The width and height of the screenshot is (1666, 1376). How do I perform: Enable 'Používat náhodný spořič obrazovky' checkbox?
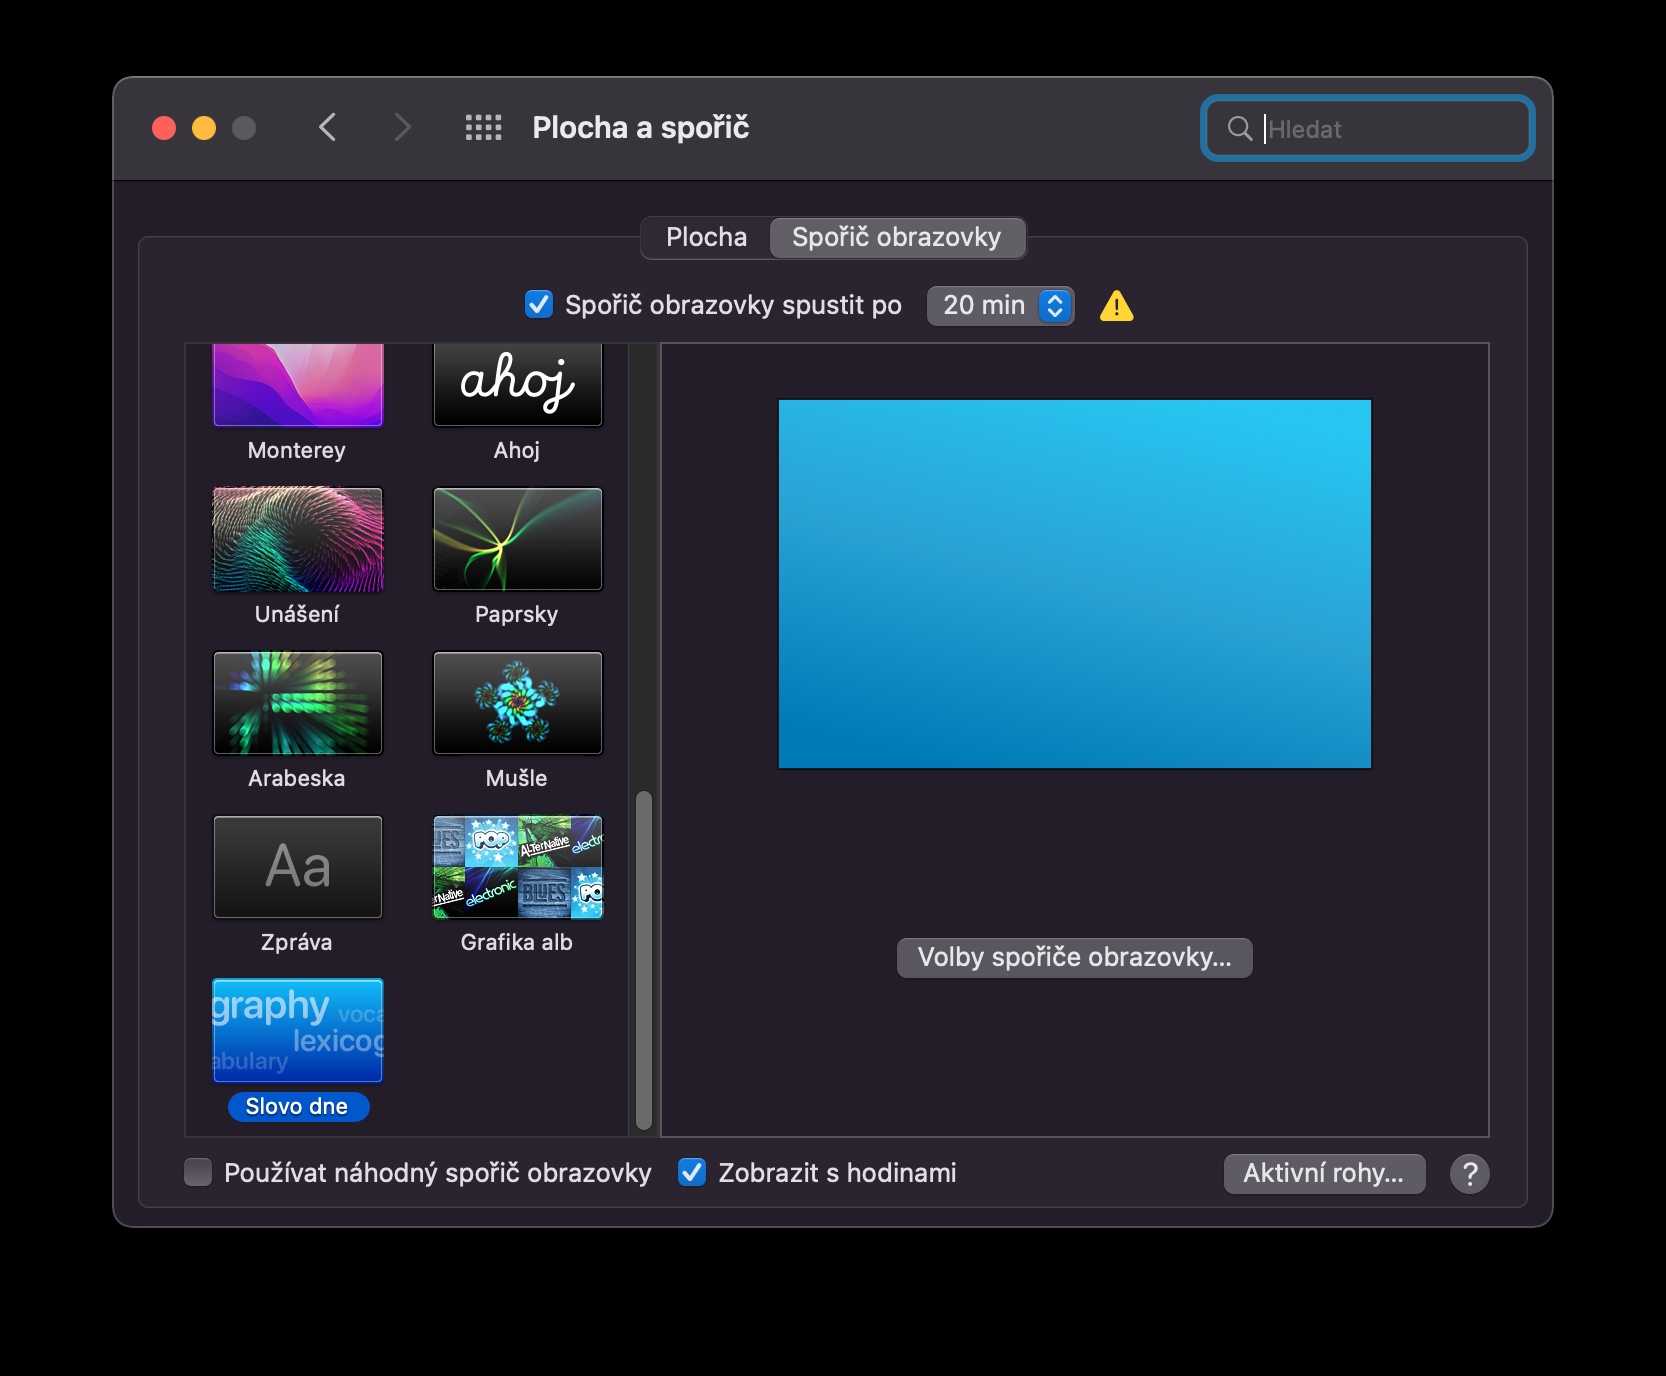pos(199,1172)
